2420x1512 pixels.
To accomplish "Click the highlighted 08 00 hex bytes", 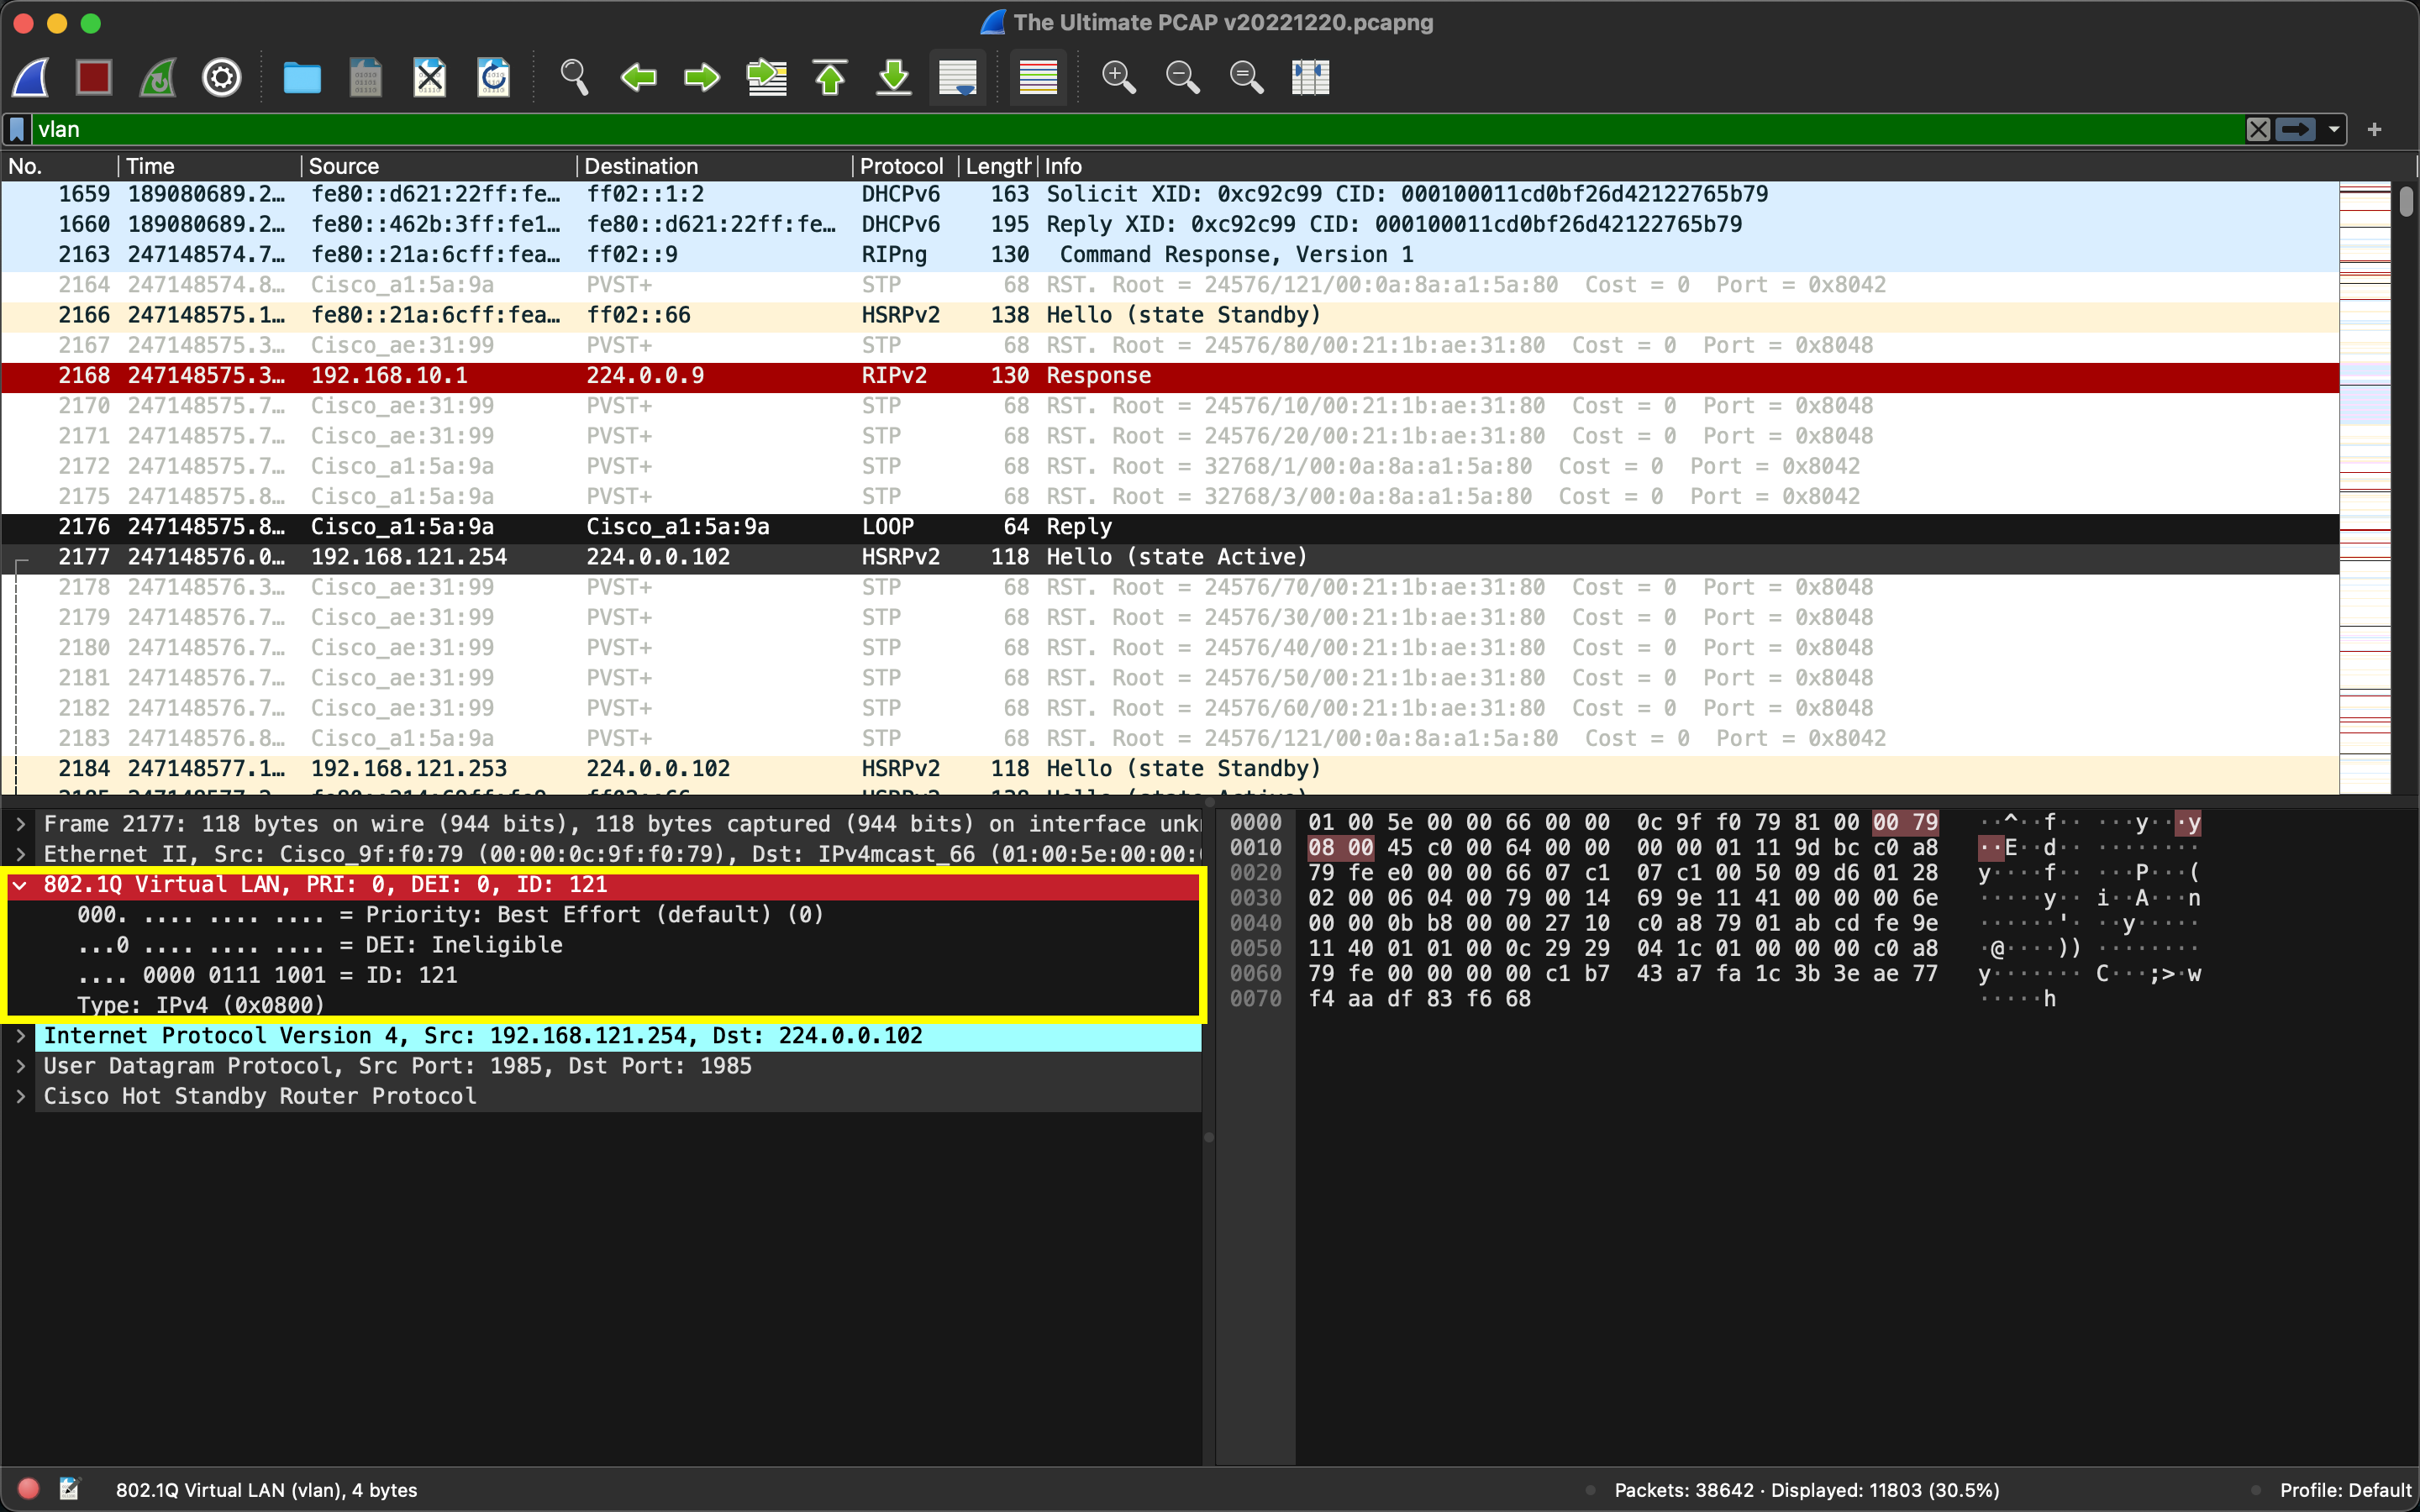I will 1340,848.
